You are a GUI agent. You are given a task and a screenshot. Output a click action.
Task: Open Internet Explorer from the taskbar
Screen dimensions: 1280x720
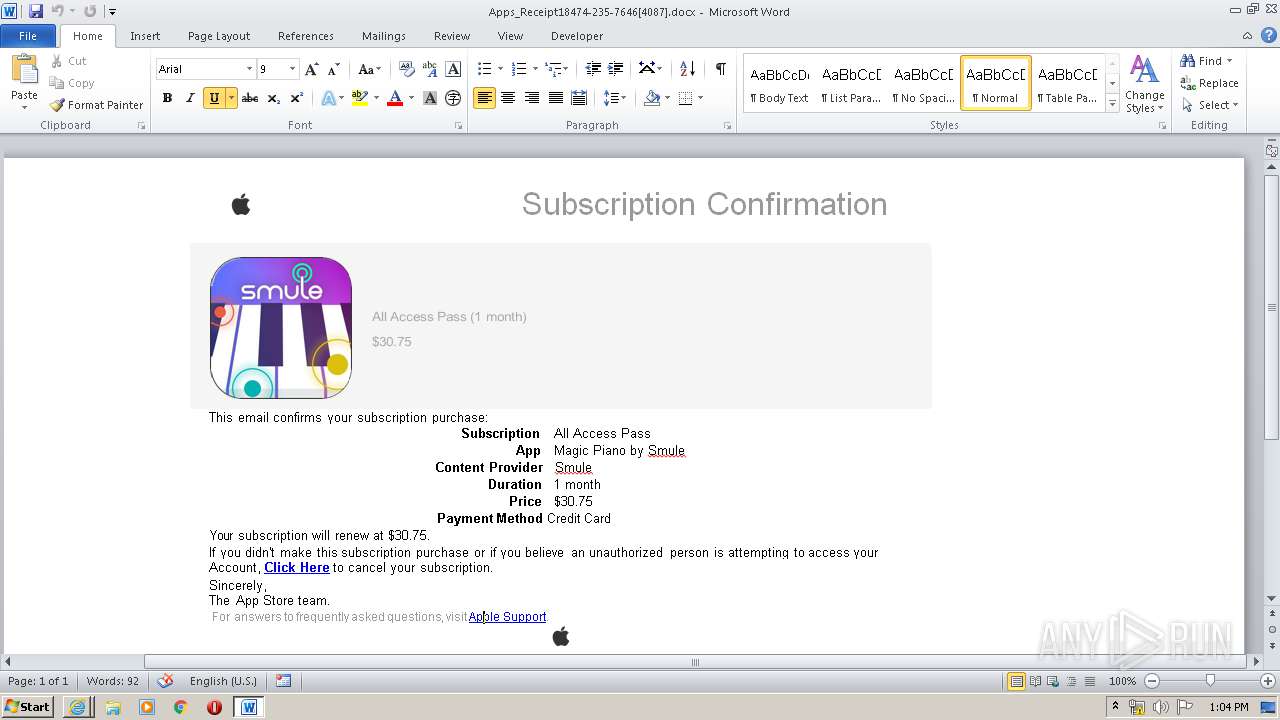click(x=77, y=707)
